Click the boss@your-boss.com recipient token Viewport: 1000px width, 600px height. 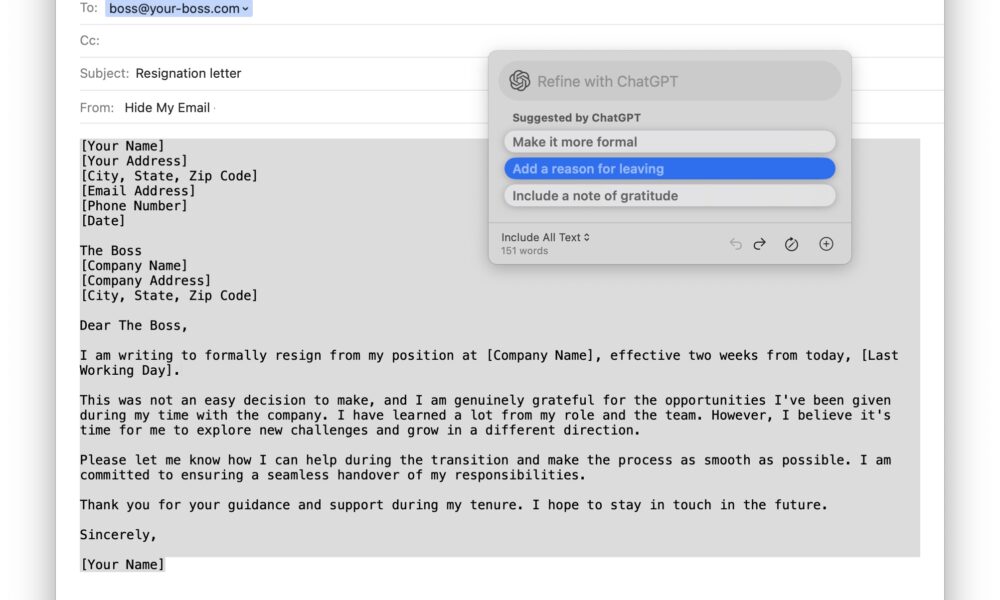179,8
